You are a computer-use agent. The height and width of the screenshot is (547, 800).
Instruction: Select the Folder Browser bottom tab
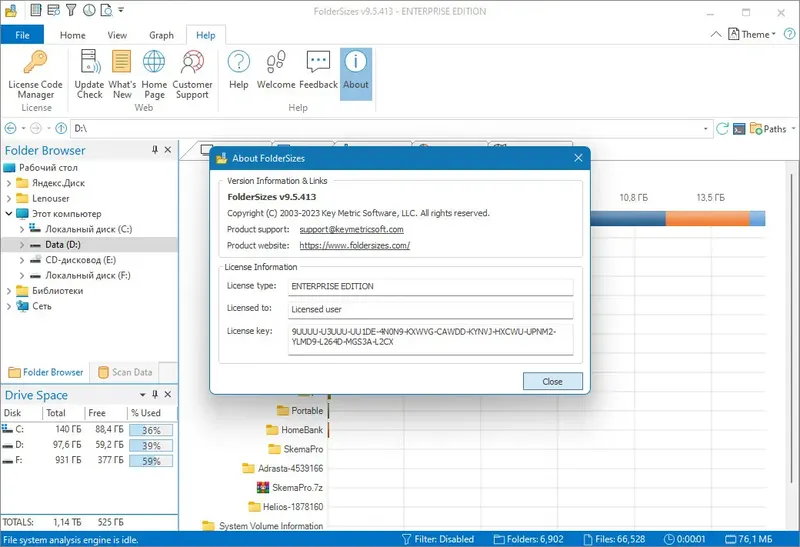tap(46, 372)
